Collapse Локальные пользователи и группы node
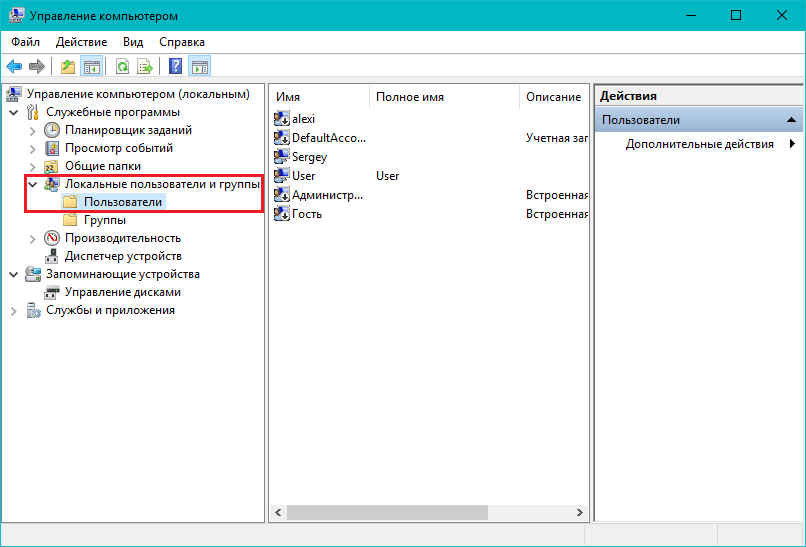This screenshot has width=806, height=547. 33,184
